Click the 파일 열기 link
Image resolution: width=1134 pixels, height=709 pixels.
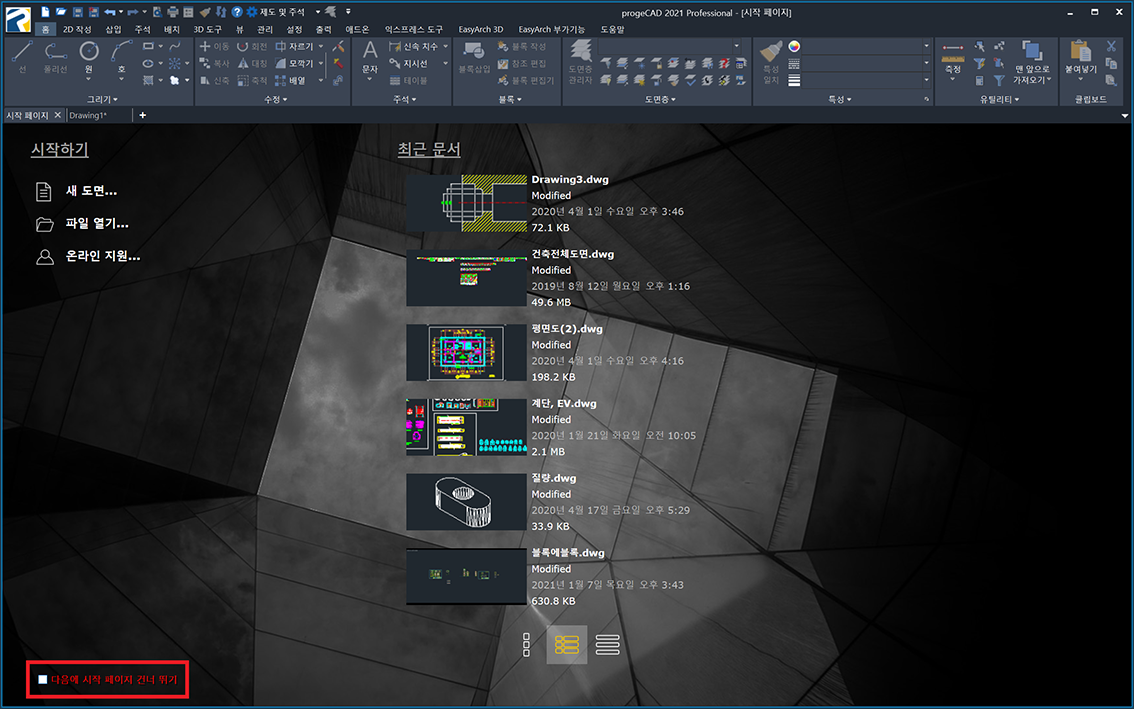tap(97, 224)
